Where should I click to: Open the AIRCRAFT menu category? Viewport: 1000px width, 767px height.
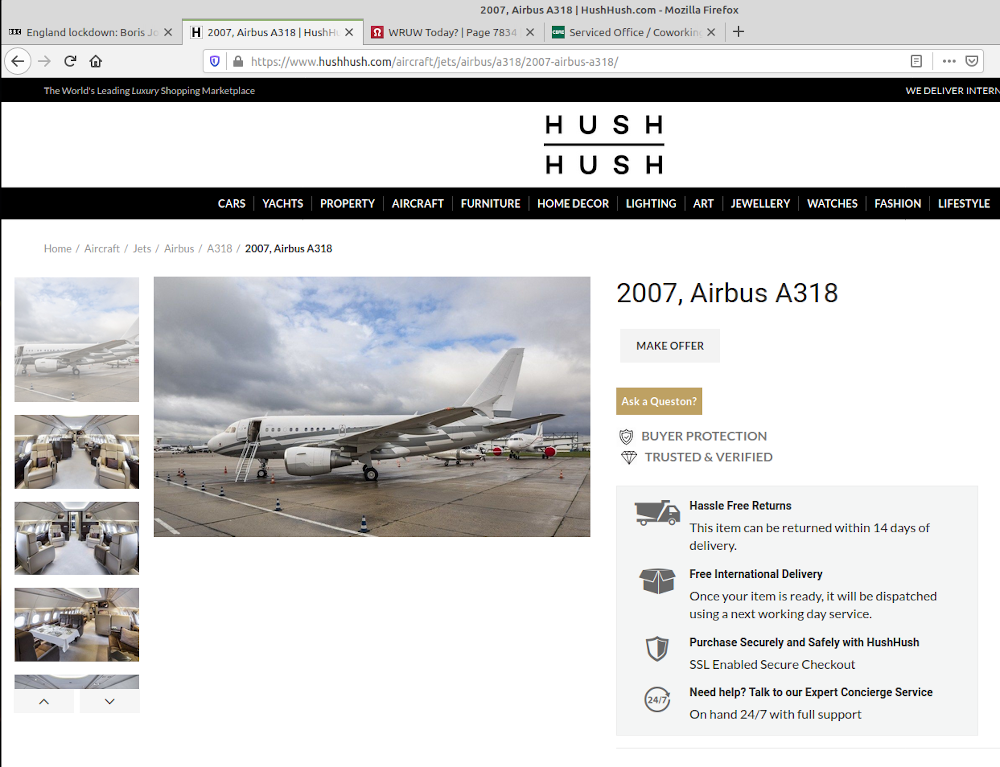tap(417, 203)
